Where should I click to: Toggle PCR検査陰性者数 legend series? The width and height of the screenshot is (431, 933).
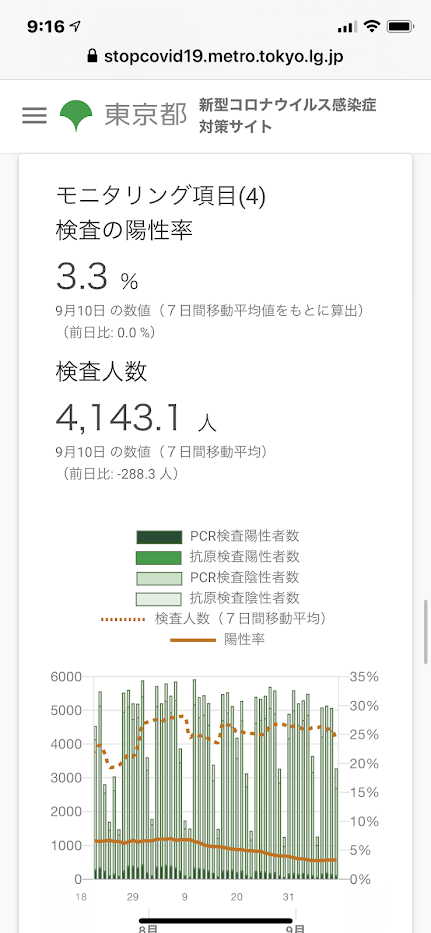218,578
